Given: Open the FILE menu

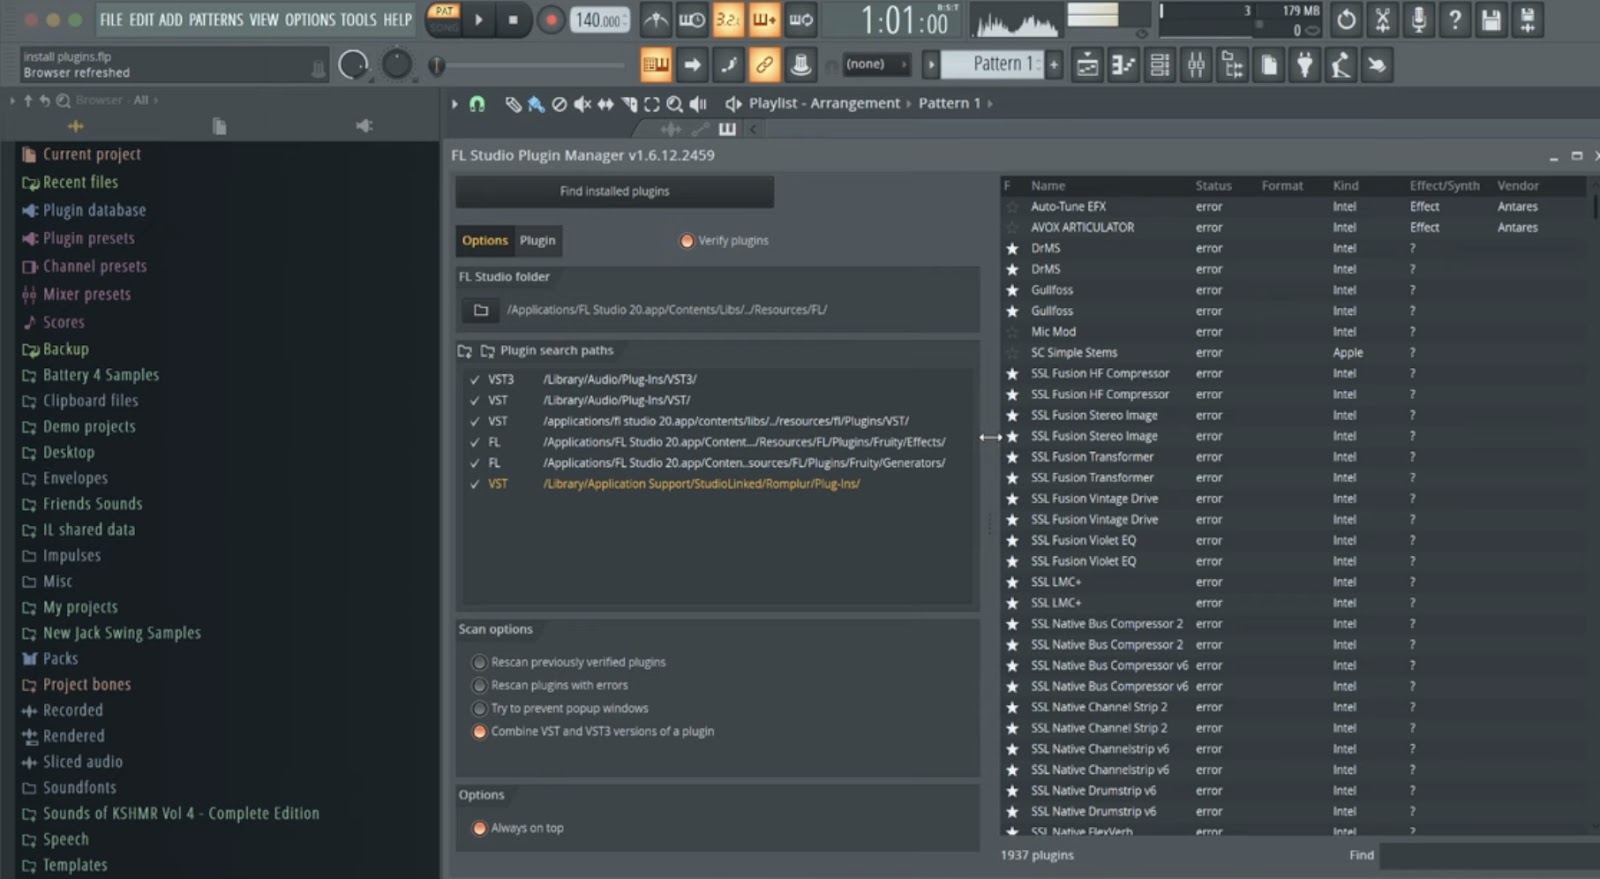Looking at the screenshot, I should (x=111, y=19).
